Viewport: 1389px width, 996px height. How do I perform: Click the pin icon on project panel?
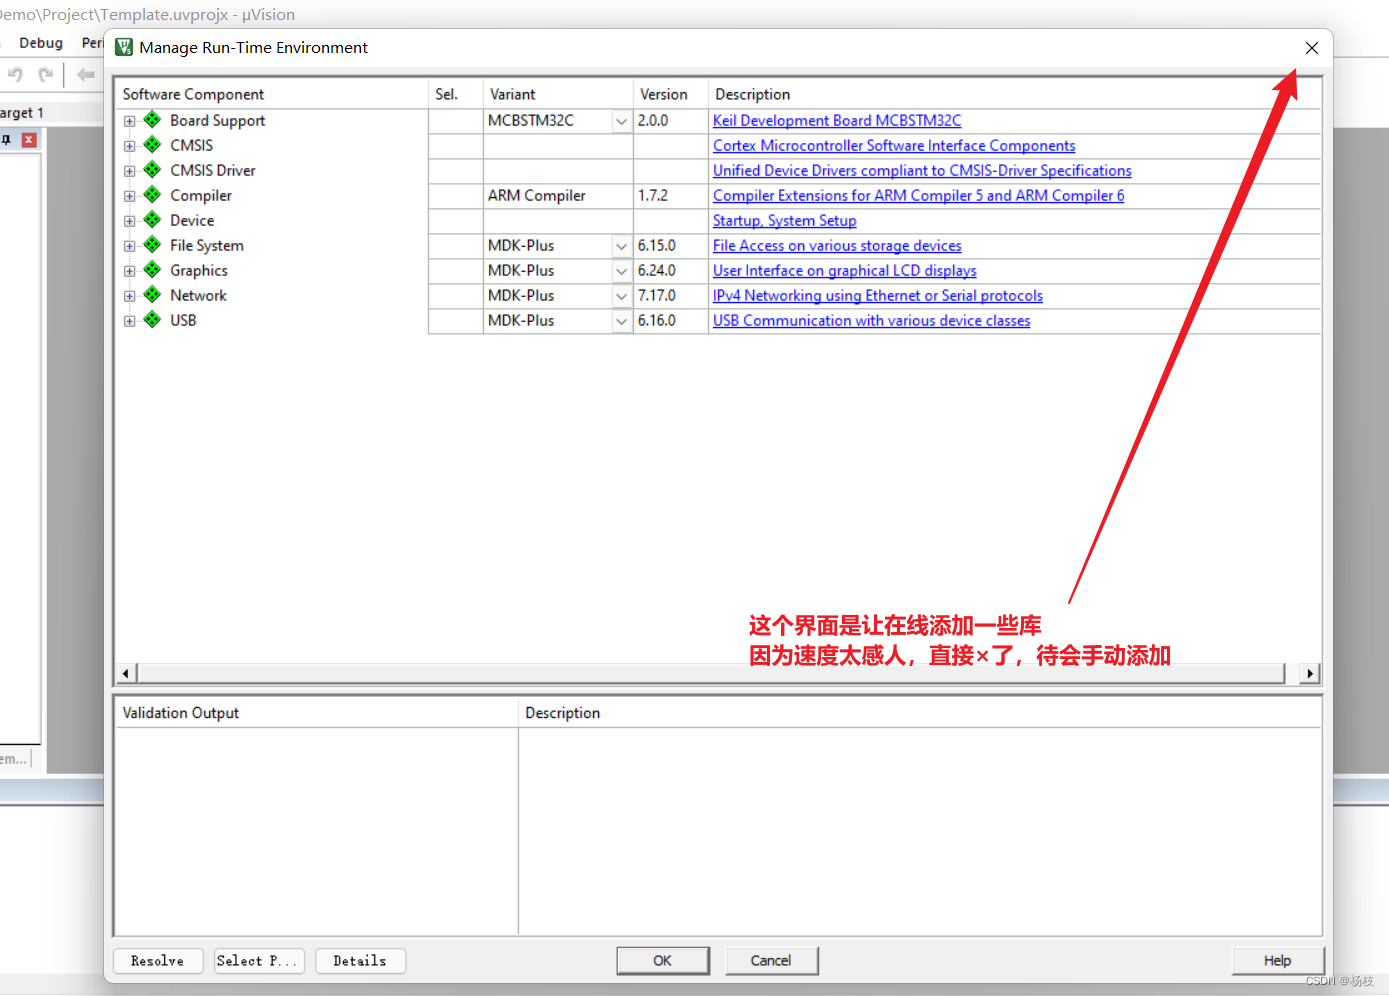pos(6,140)
